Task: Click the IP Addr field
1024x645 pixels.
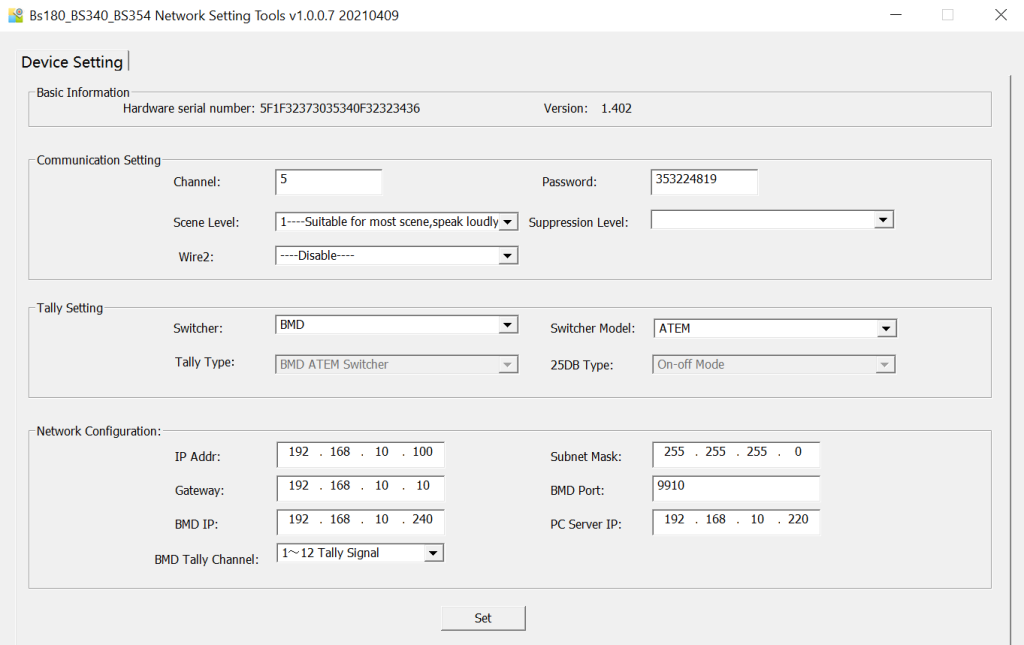Action: (360, 453)
